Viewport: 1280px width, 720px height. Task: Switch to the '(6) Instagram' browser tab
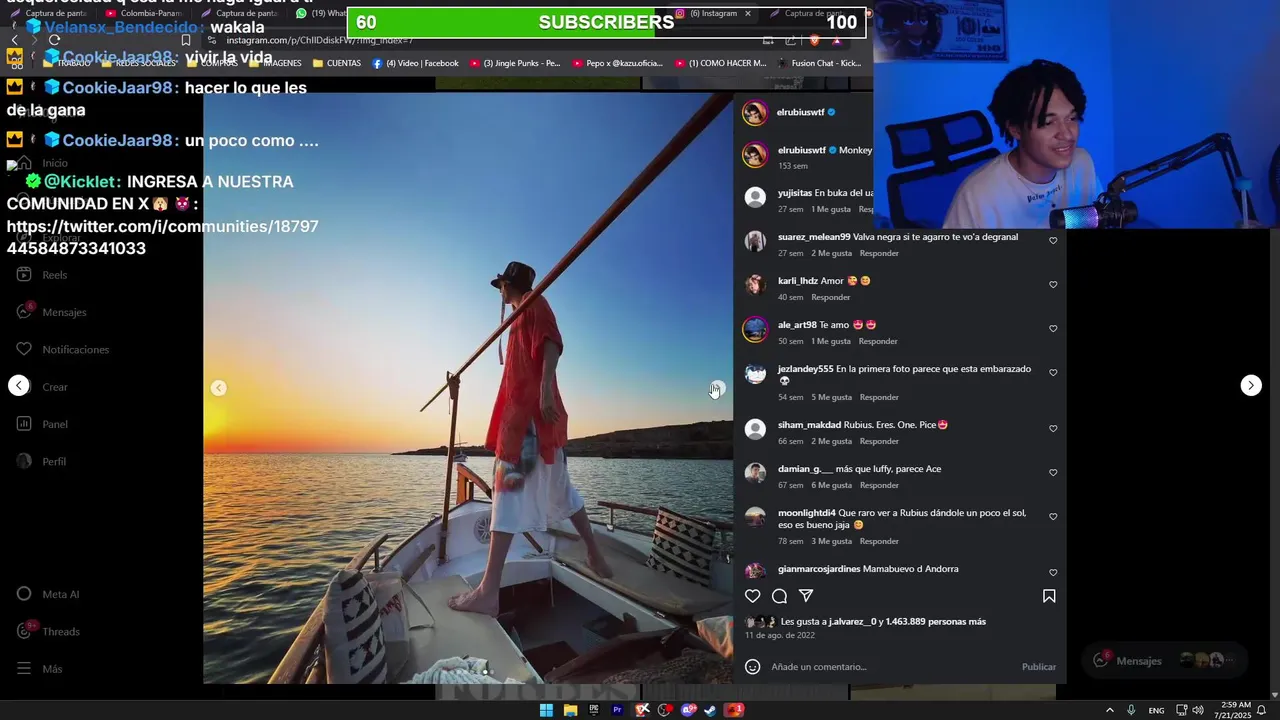point(712,14)
